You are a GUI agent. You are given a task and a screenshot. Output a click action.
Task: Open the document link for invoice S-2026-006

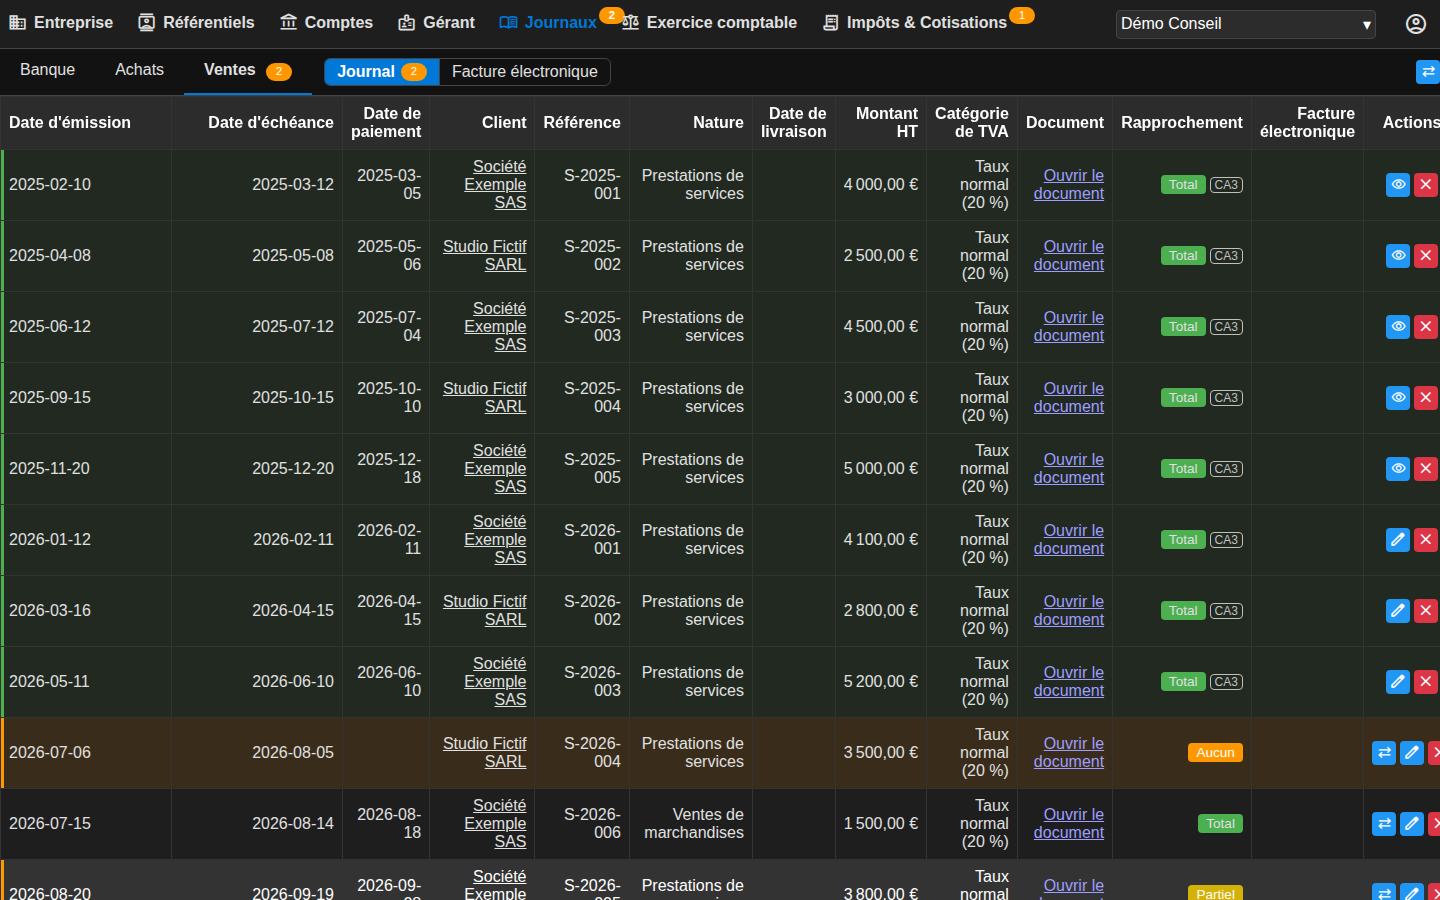(1069, 824)
